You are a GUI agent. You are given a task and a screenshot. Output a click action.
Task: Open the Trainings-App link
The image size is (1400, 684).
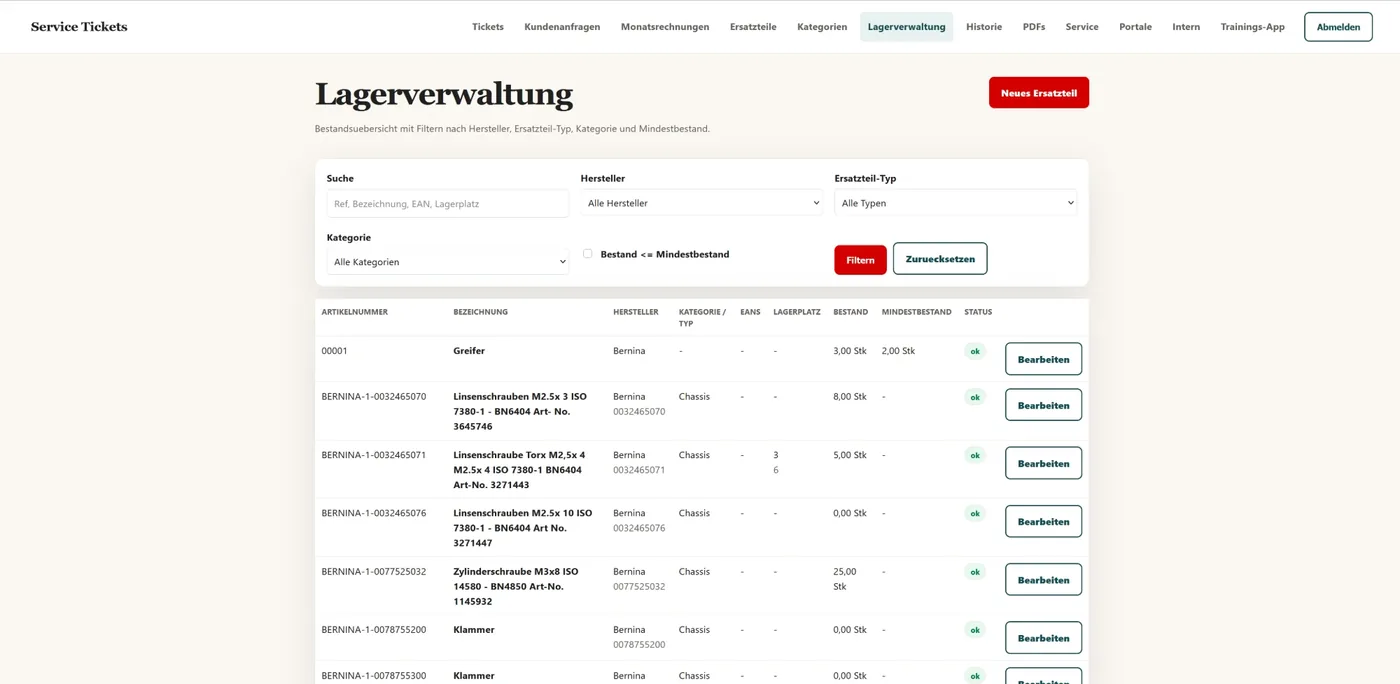[x=1252, y=27]
